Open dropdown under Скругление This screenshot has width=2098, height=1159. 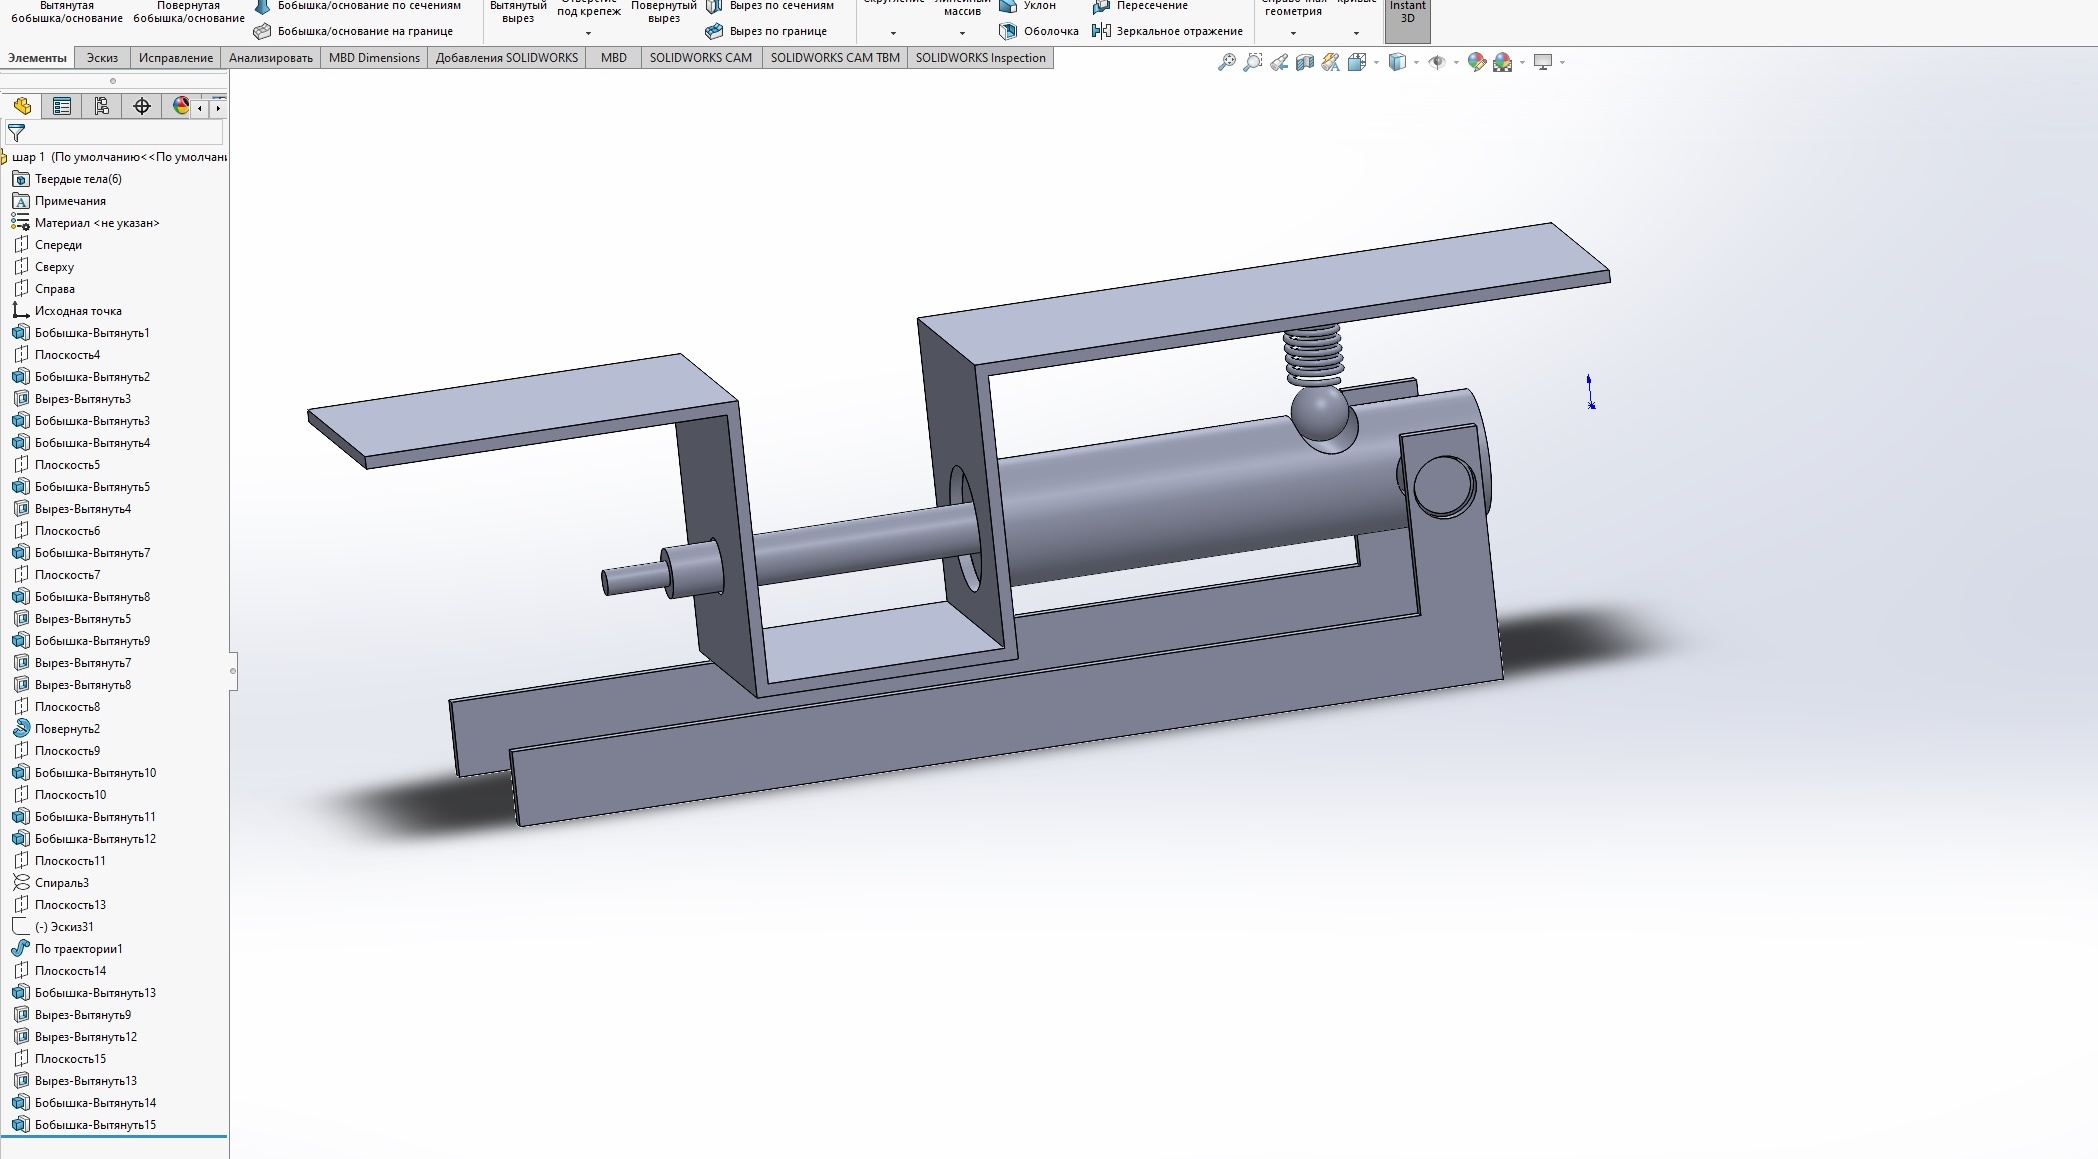pyautogui.click(x=893, y=33)
